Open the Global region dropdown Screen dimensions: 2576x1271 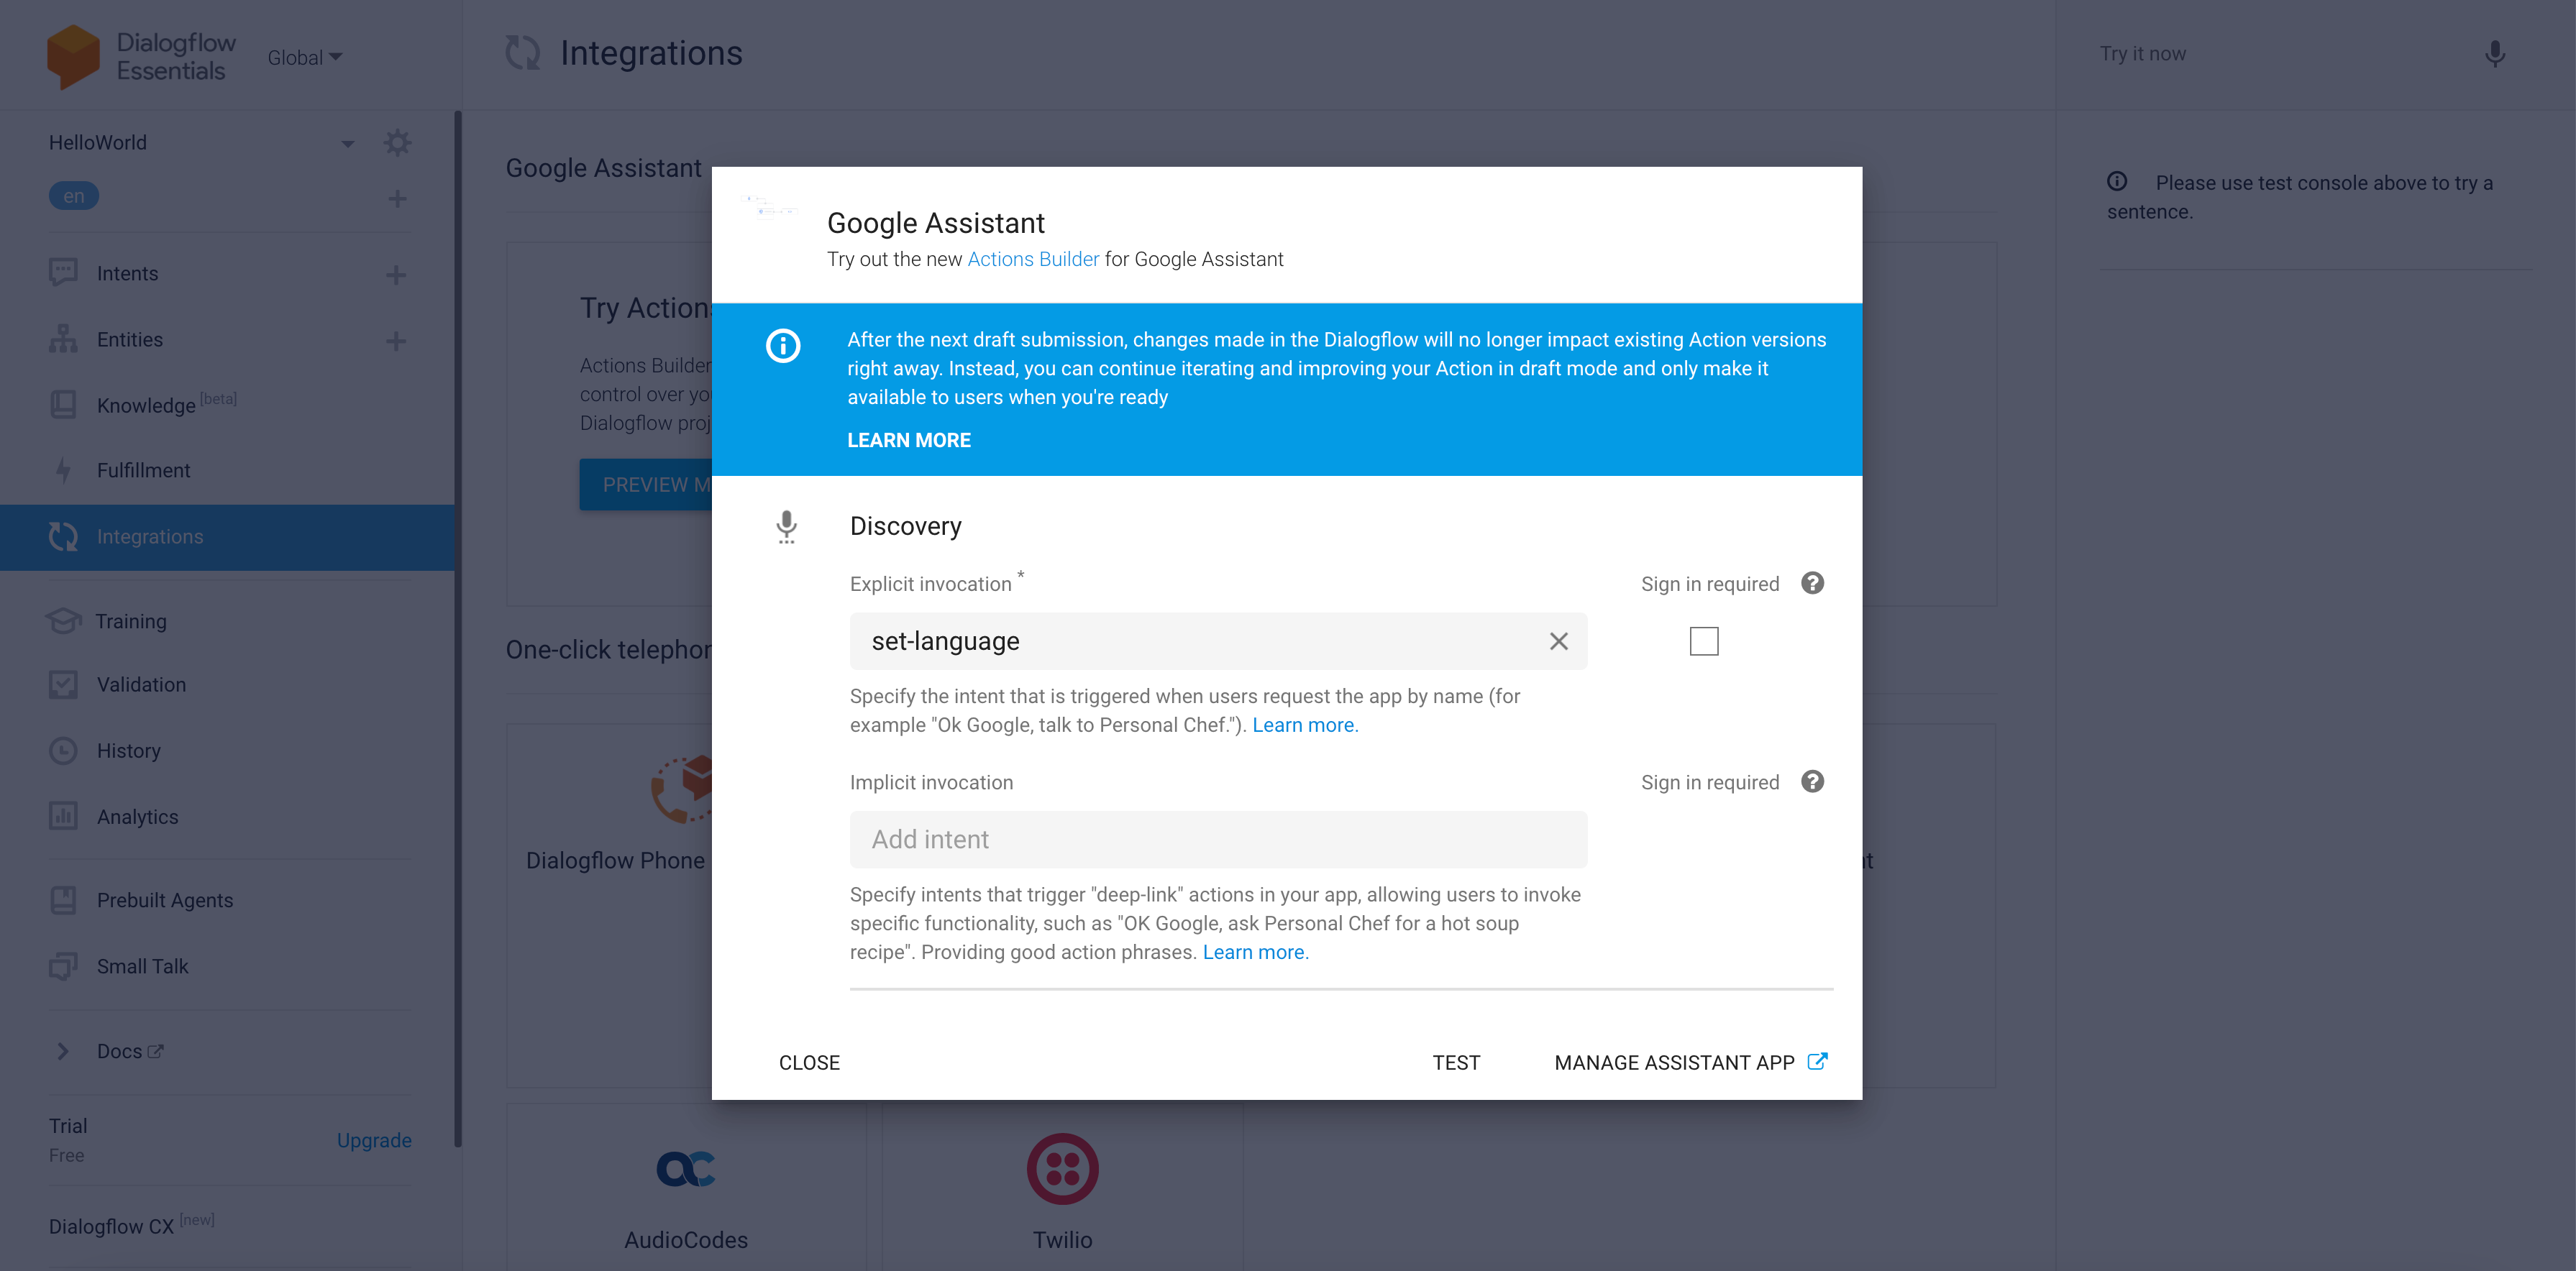click(x=305, y=58)
